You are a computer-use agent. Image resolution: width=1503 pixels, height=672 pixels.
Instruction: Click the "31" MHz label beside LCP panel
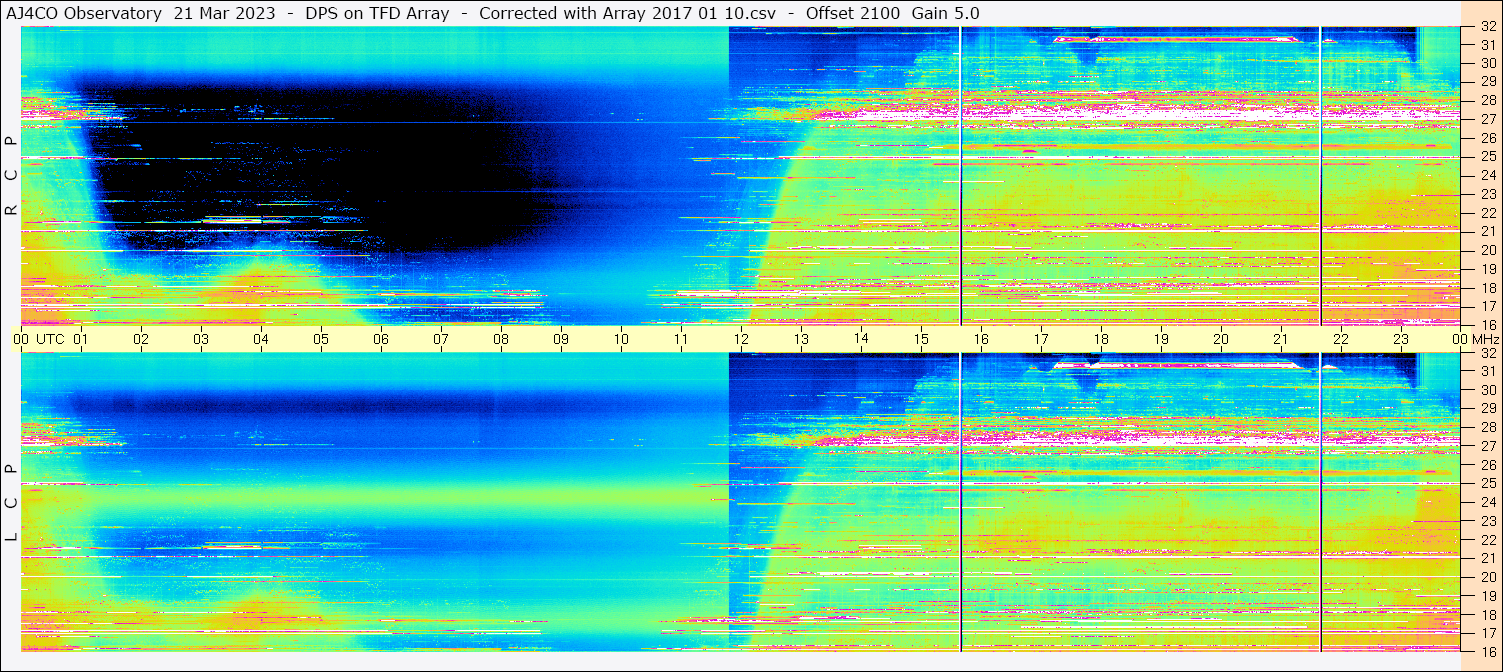[x=1487, y=371]
